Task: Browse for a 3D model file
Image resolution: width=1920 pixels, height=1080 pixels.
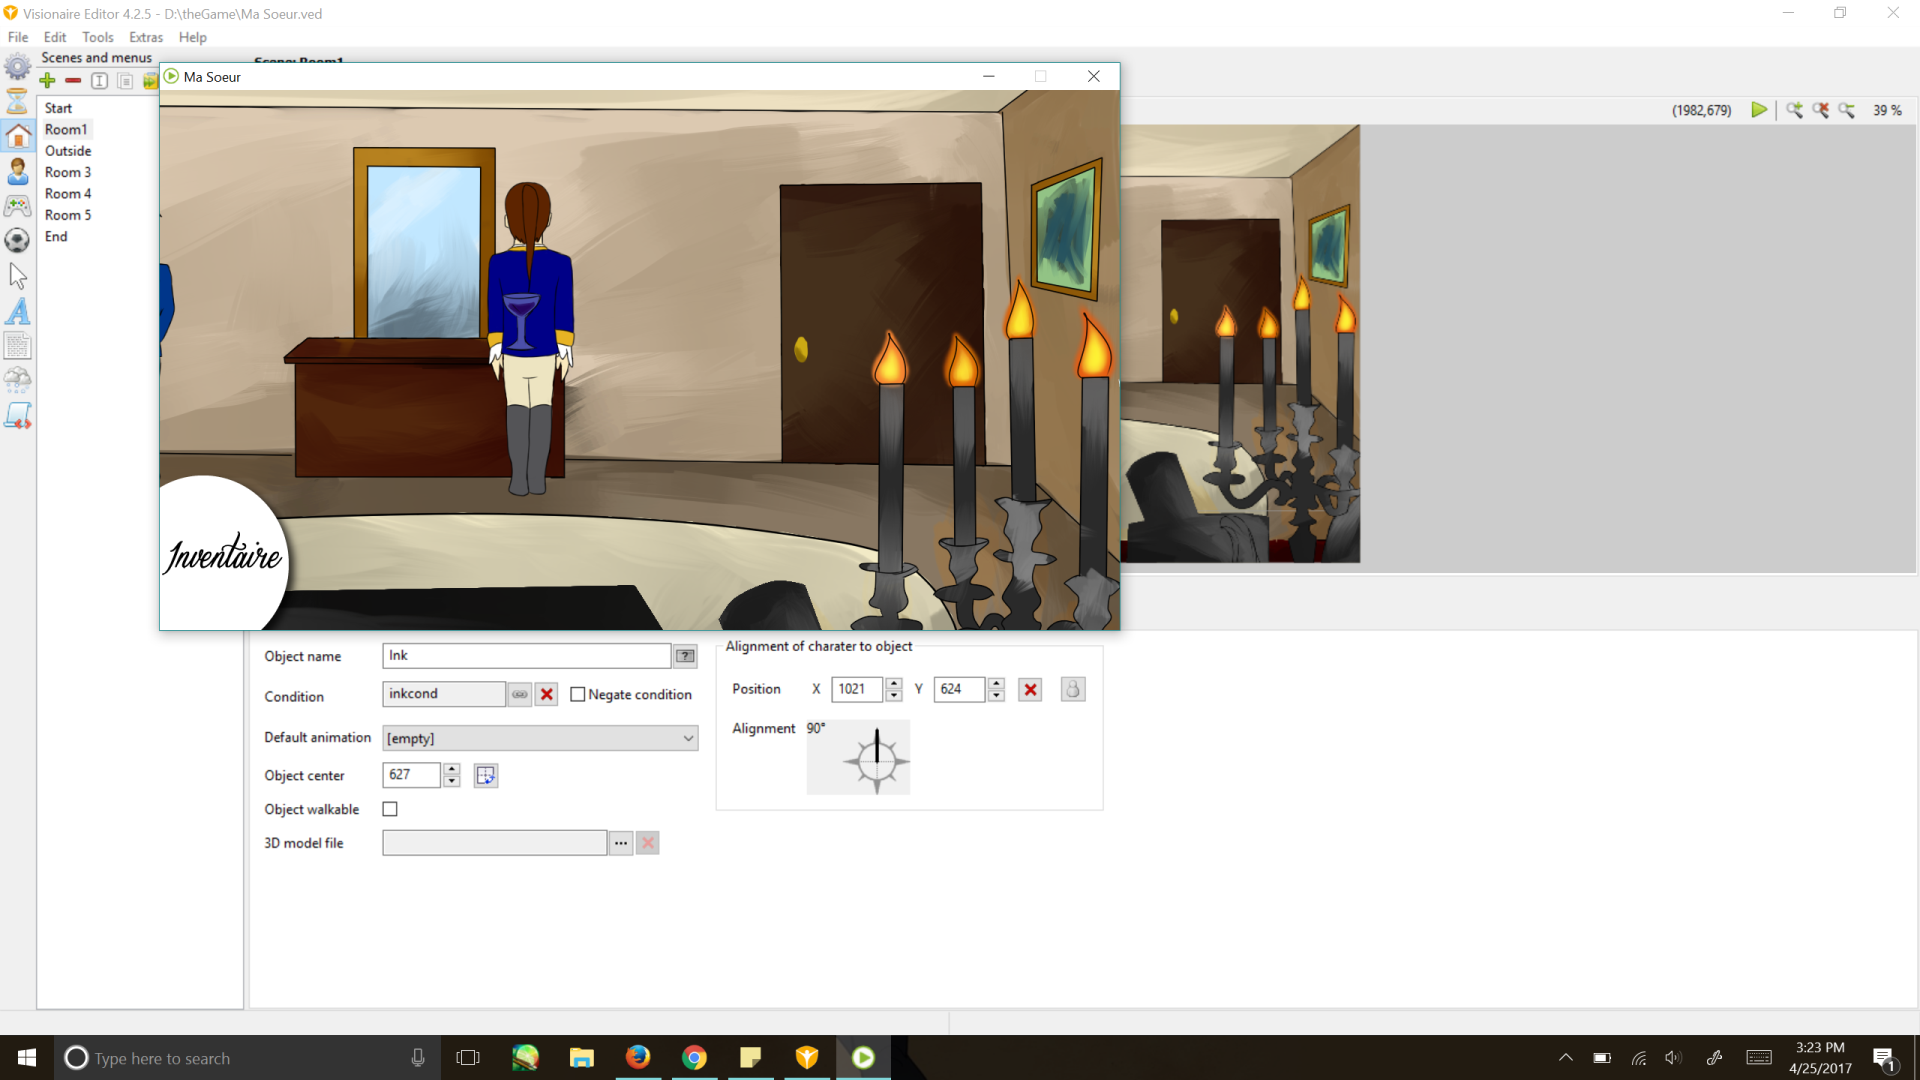Action: pyautogui.click(x=621, y=843)
